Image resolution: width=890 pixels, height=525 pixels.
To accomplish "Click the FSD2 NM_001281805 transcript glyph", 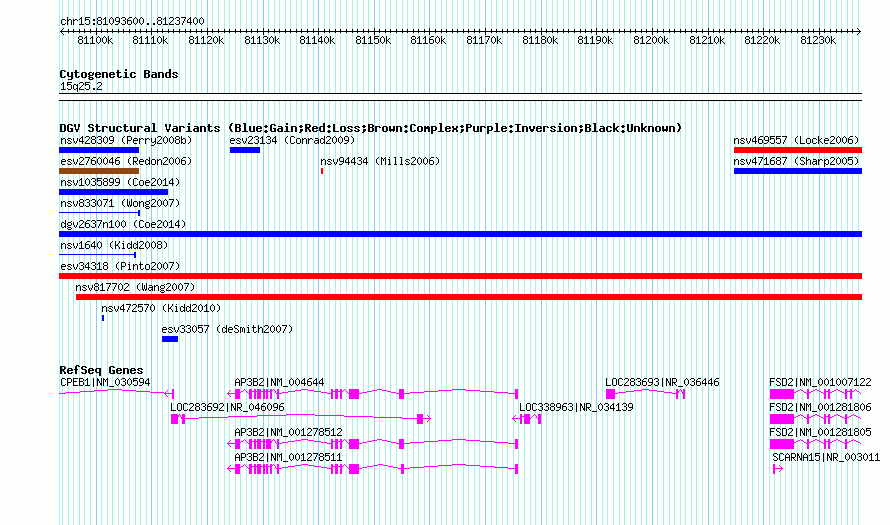I will point(815,444).
